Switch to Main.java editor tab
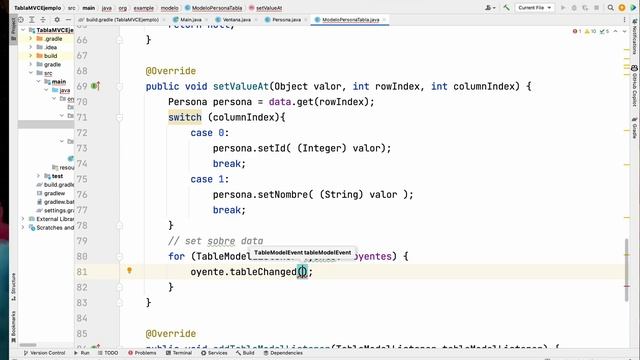Image resolution: width=640 pixels, height=360 pixels. (x=190, y=20)
